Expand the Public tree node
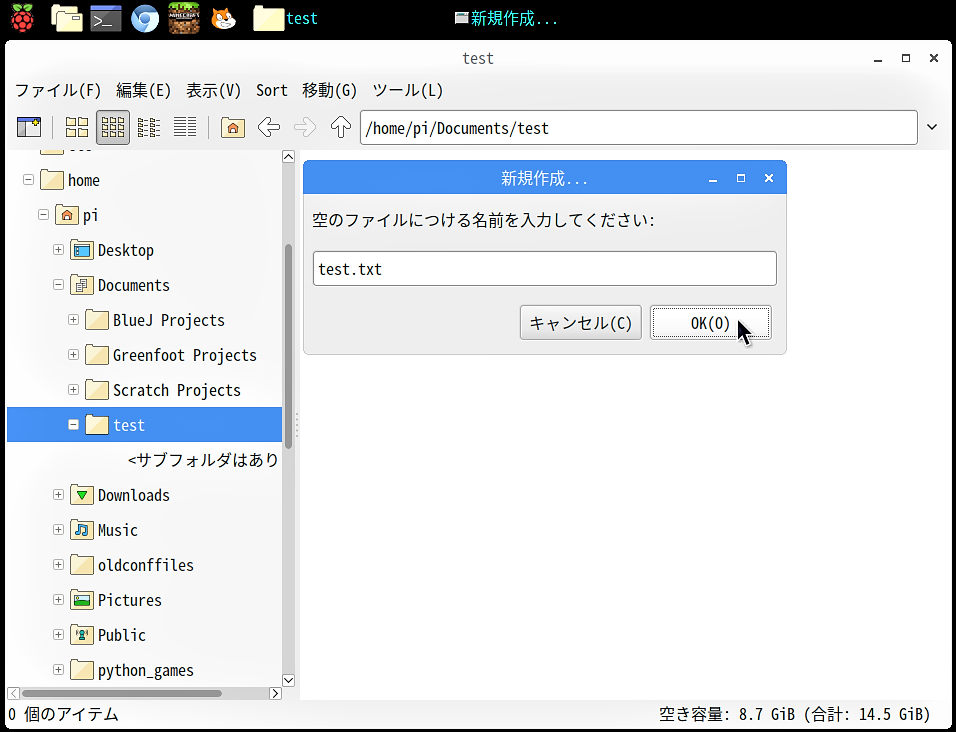This screenshot has width=956, height=732. pos(58,635)
